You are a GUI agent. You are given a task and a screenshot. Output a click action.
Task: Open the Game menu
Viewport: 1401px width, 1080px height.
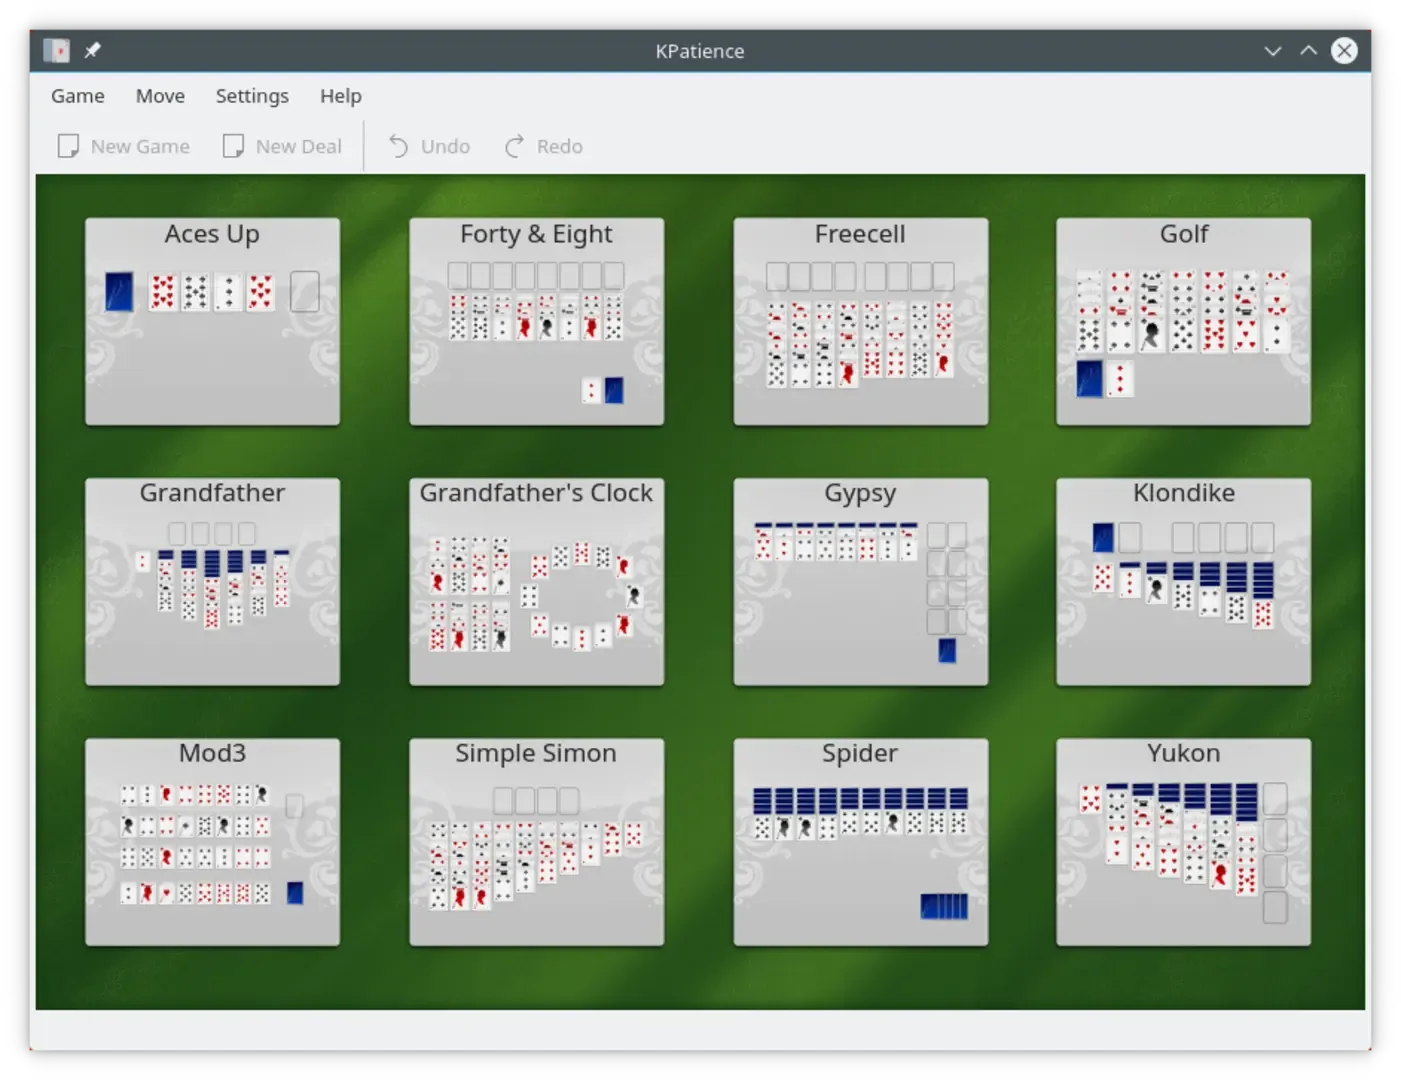(x=77, y=96)
